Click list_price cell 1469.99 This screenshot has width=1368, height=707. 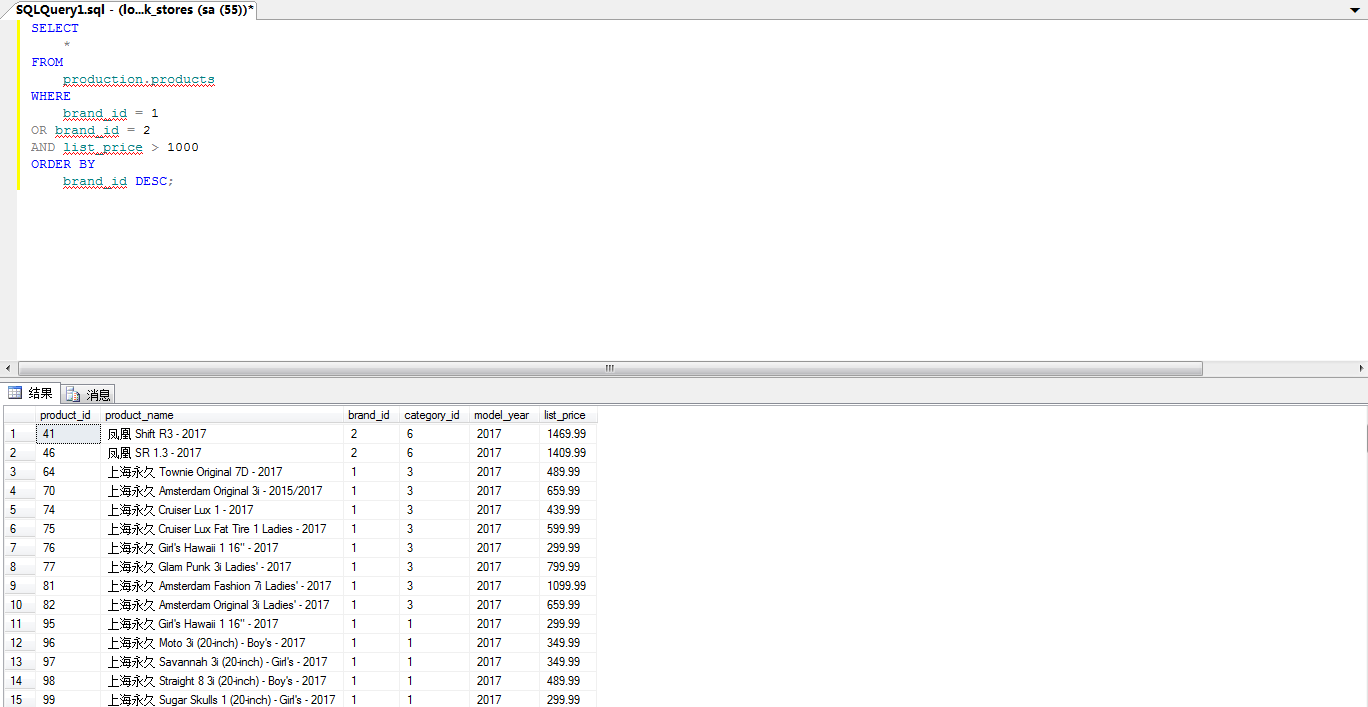(567, 434)
